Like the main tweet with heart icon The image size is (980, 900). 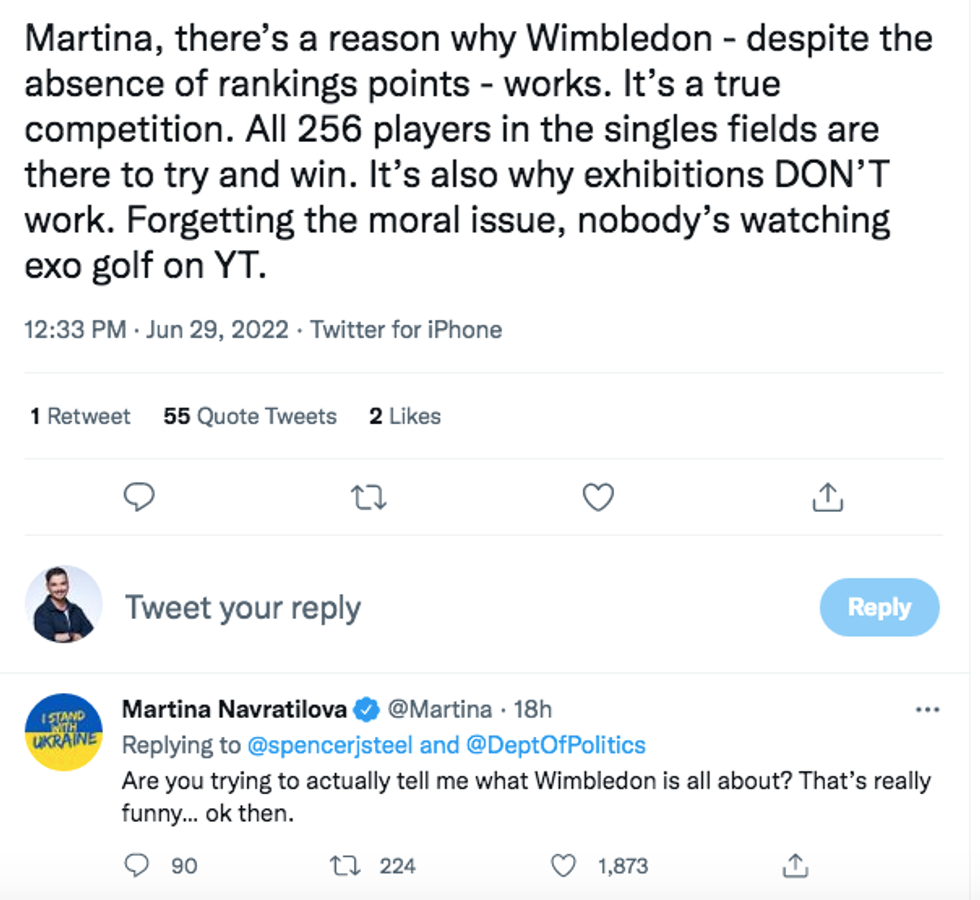click(x=598, y=497)
